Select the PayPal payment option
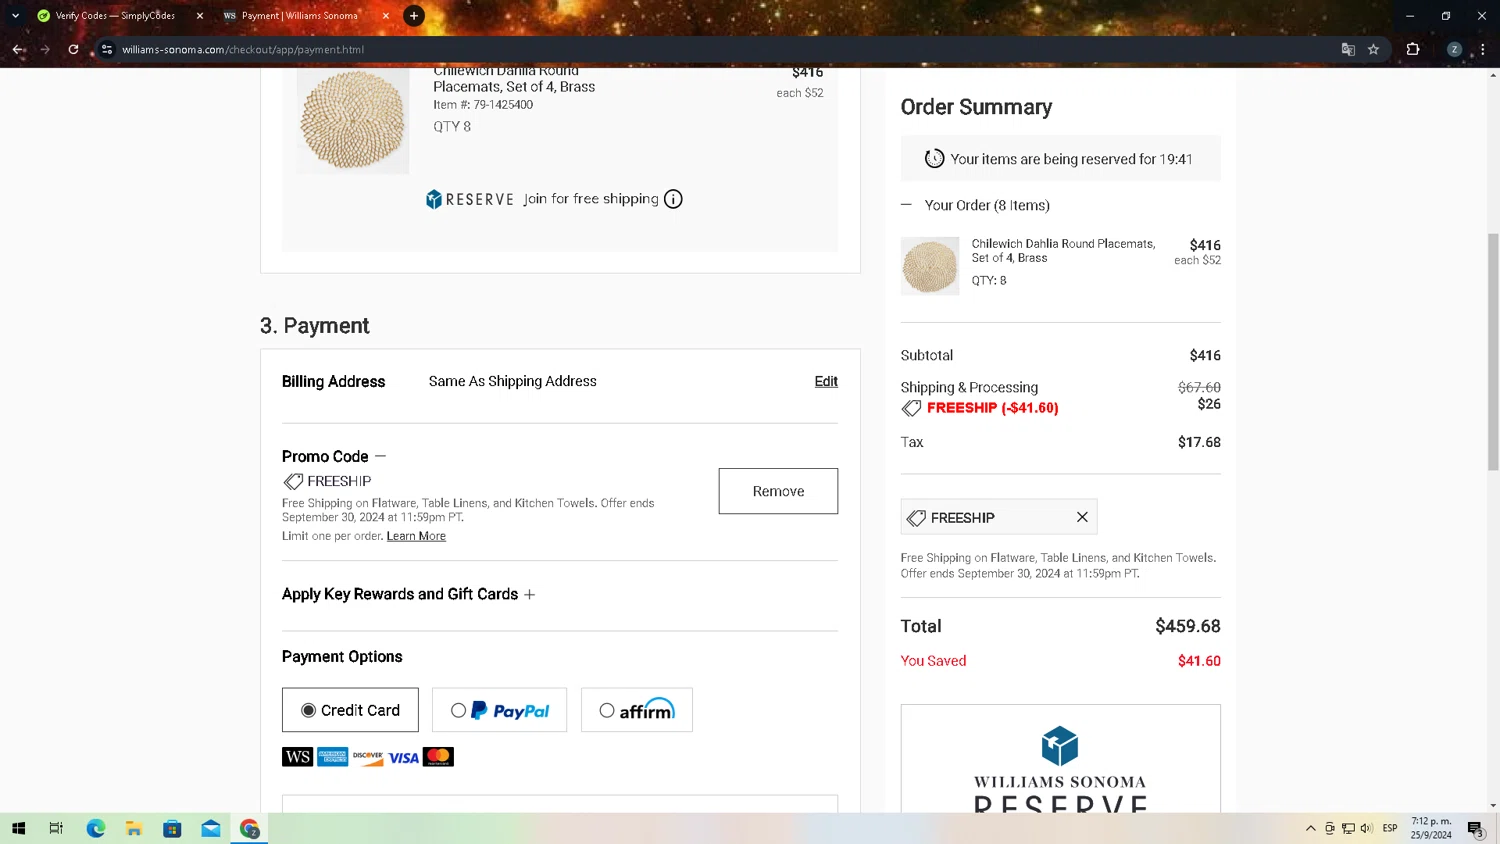The height and width of the screenshot is (844, 1500). tap(499, 710)
